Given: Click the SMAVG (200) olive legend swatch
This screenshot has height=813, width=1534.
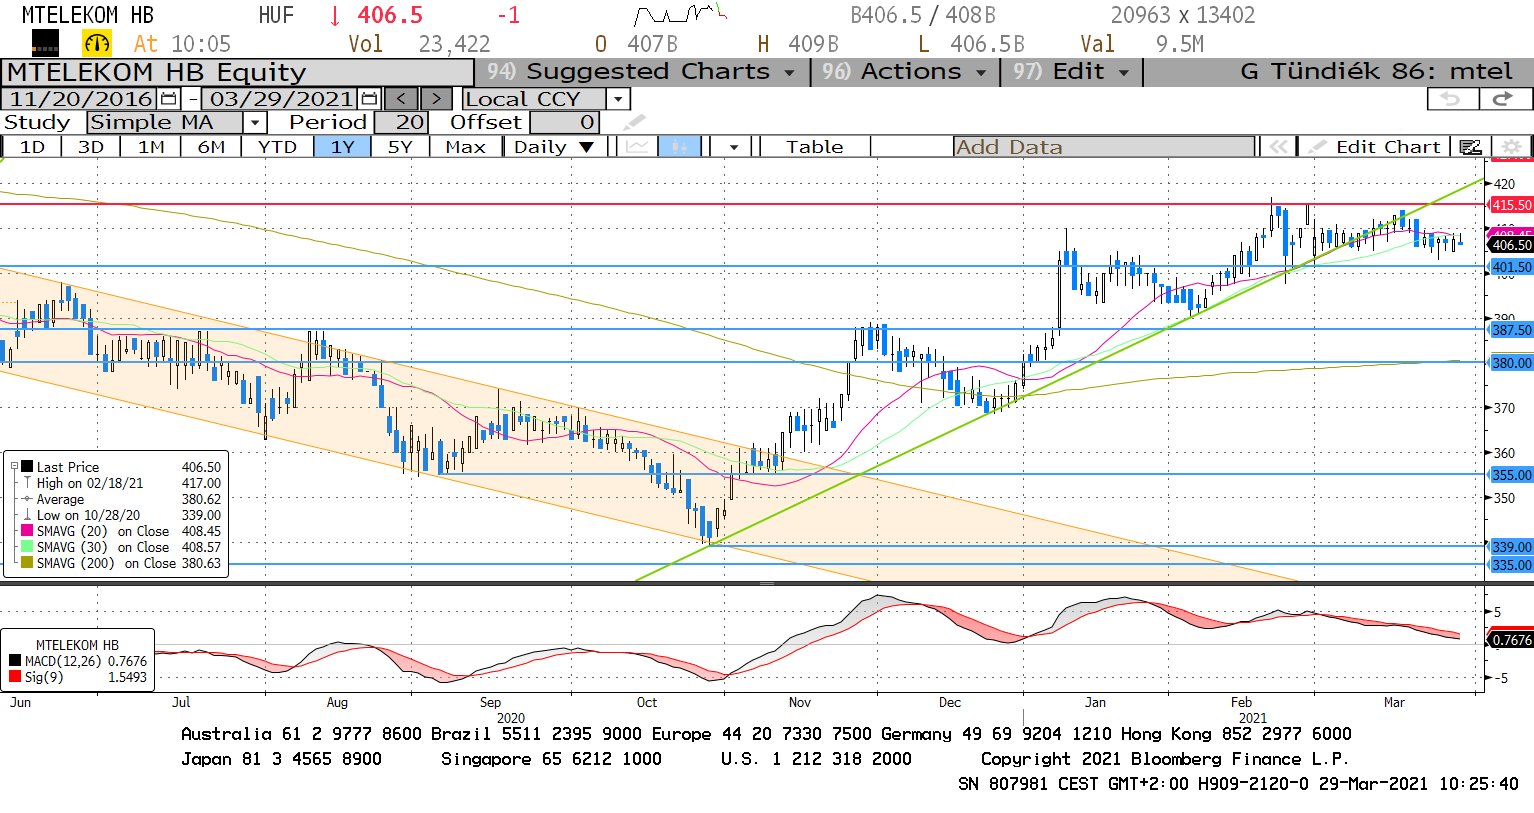Looking at the screenshot, I should click(x=27, y=563).
